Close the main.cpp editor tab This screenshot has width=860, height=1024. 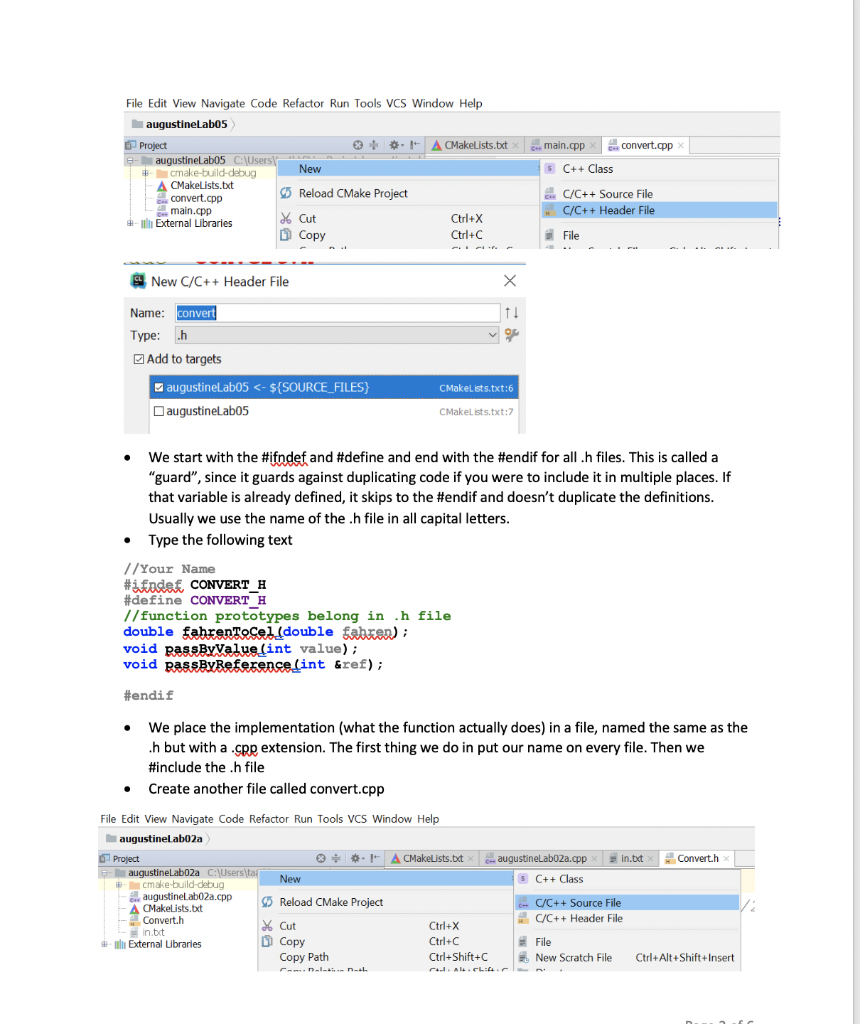click(x=592, y=145)
